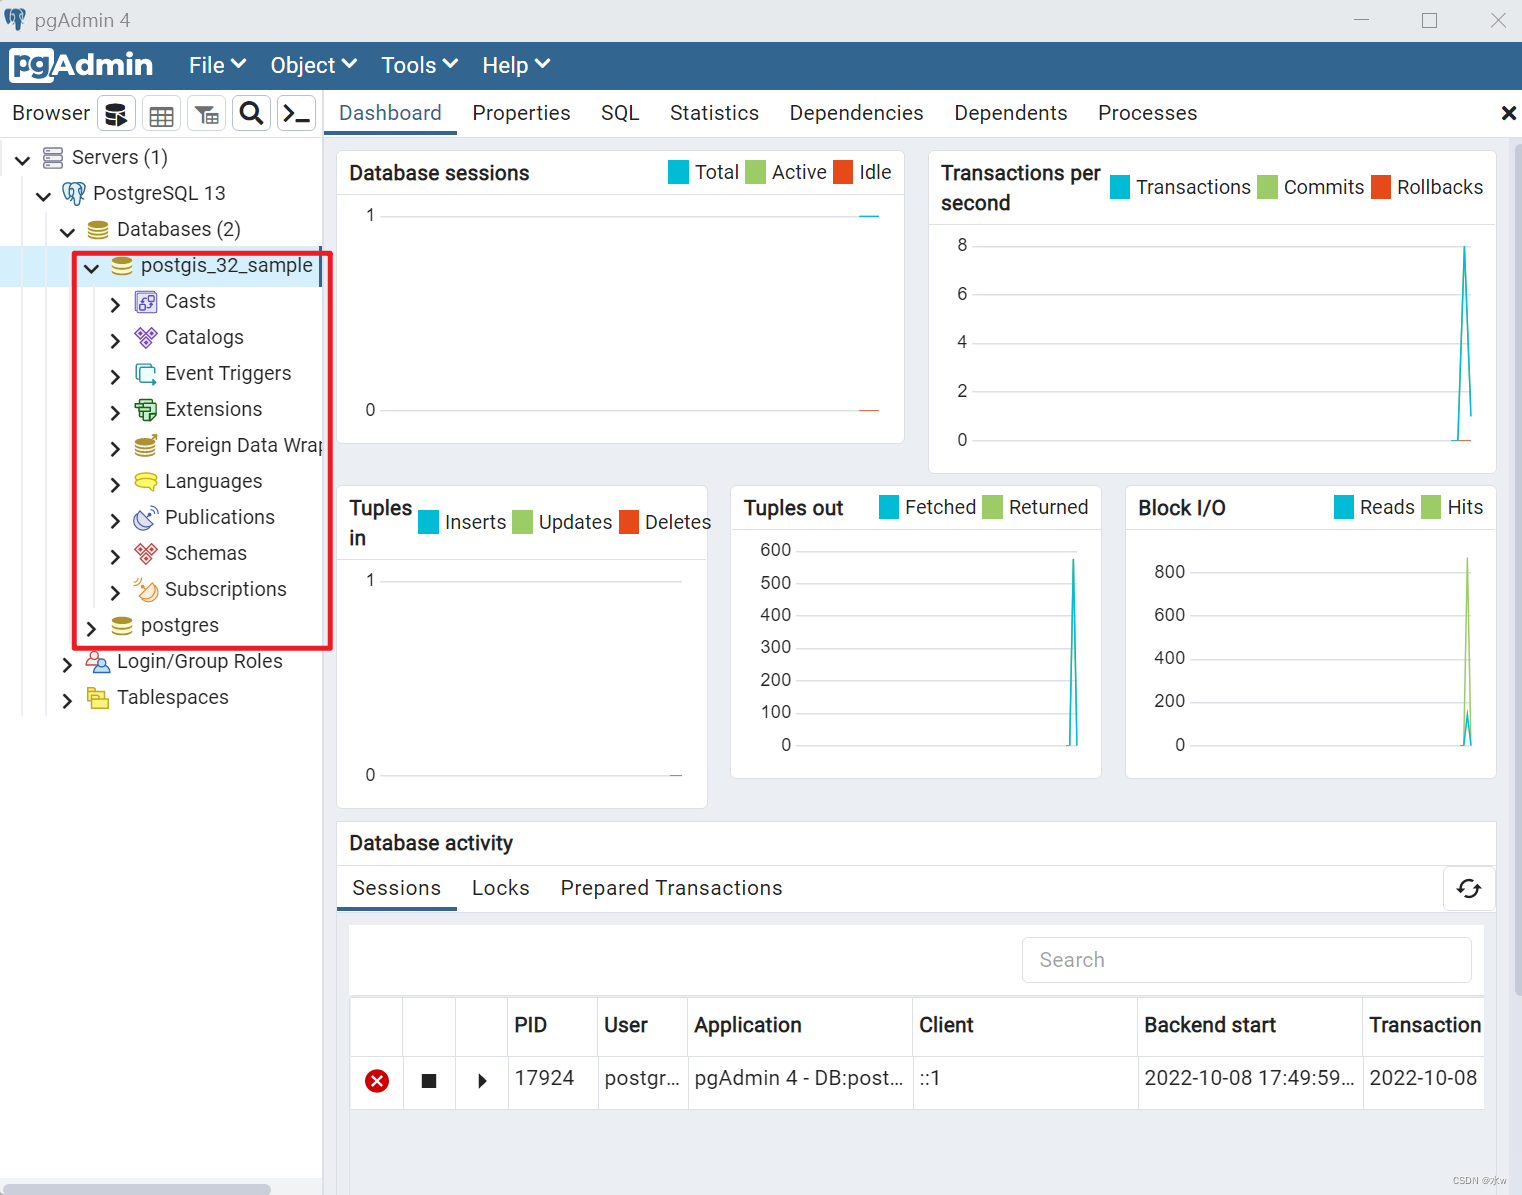Viewport: 1522px width, 1195px height.
Task: Open the Help menu
Action: (516, 65)
